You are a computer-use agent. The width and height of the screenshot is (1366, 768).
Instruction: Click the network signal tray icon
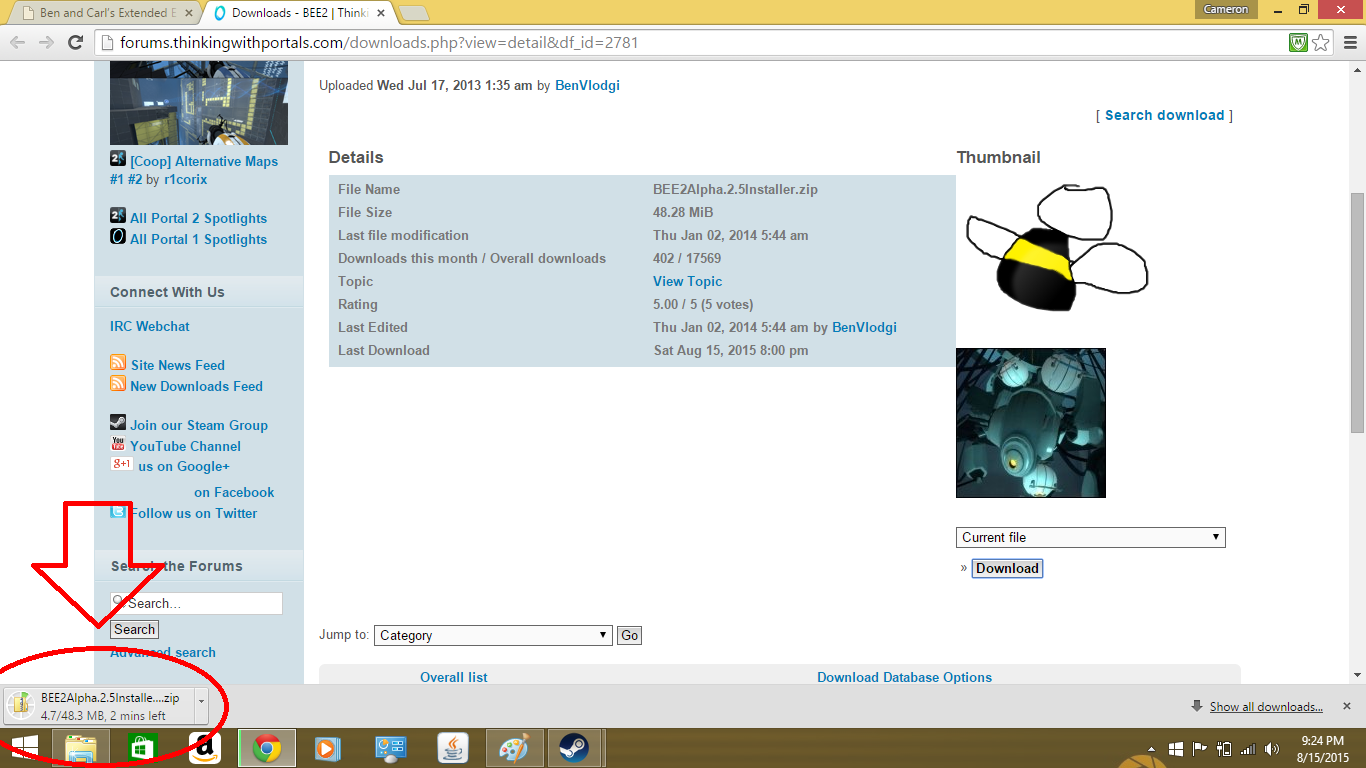pos(1248,749)
